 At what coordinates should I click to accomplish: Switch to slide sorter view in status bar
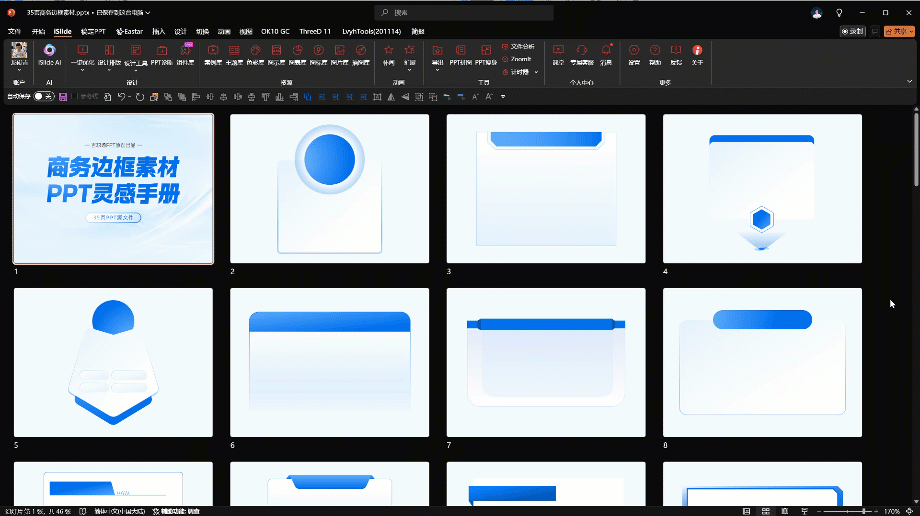coord(766,511)
